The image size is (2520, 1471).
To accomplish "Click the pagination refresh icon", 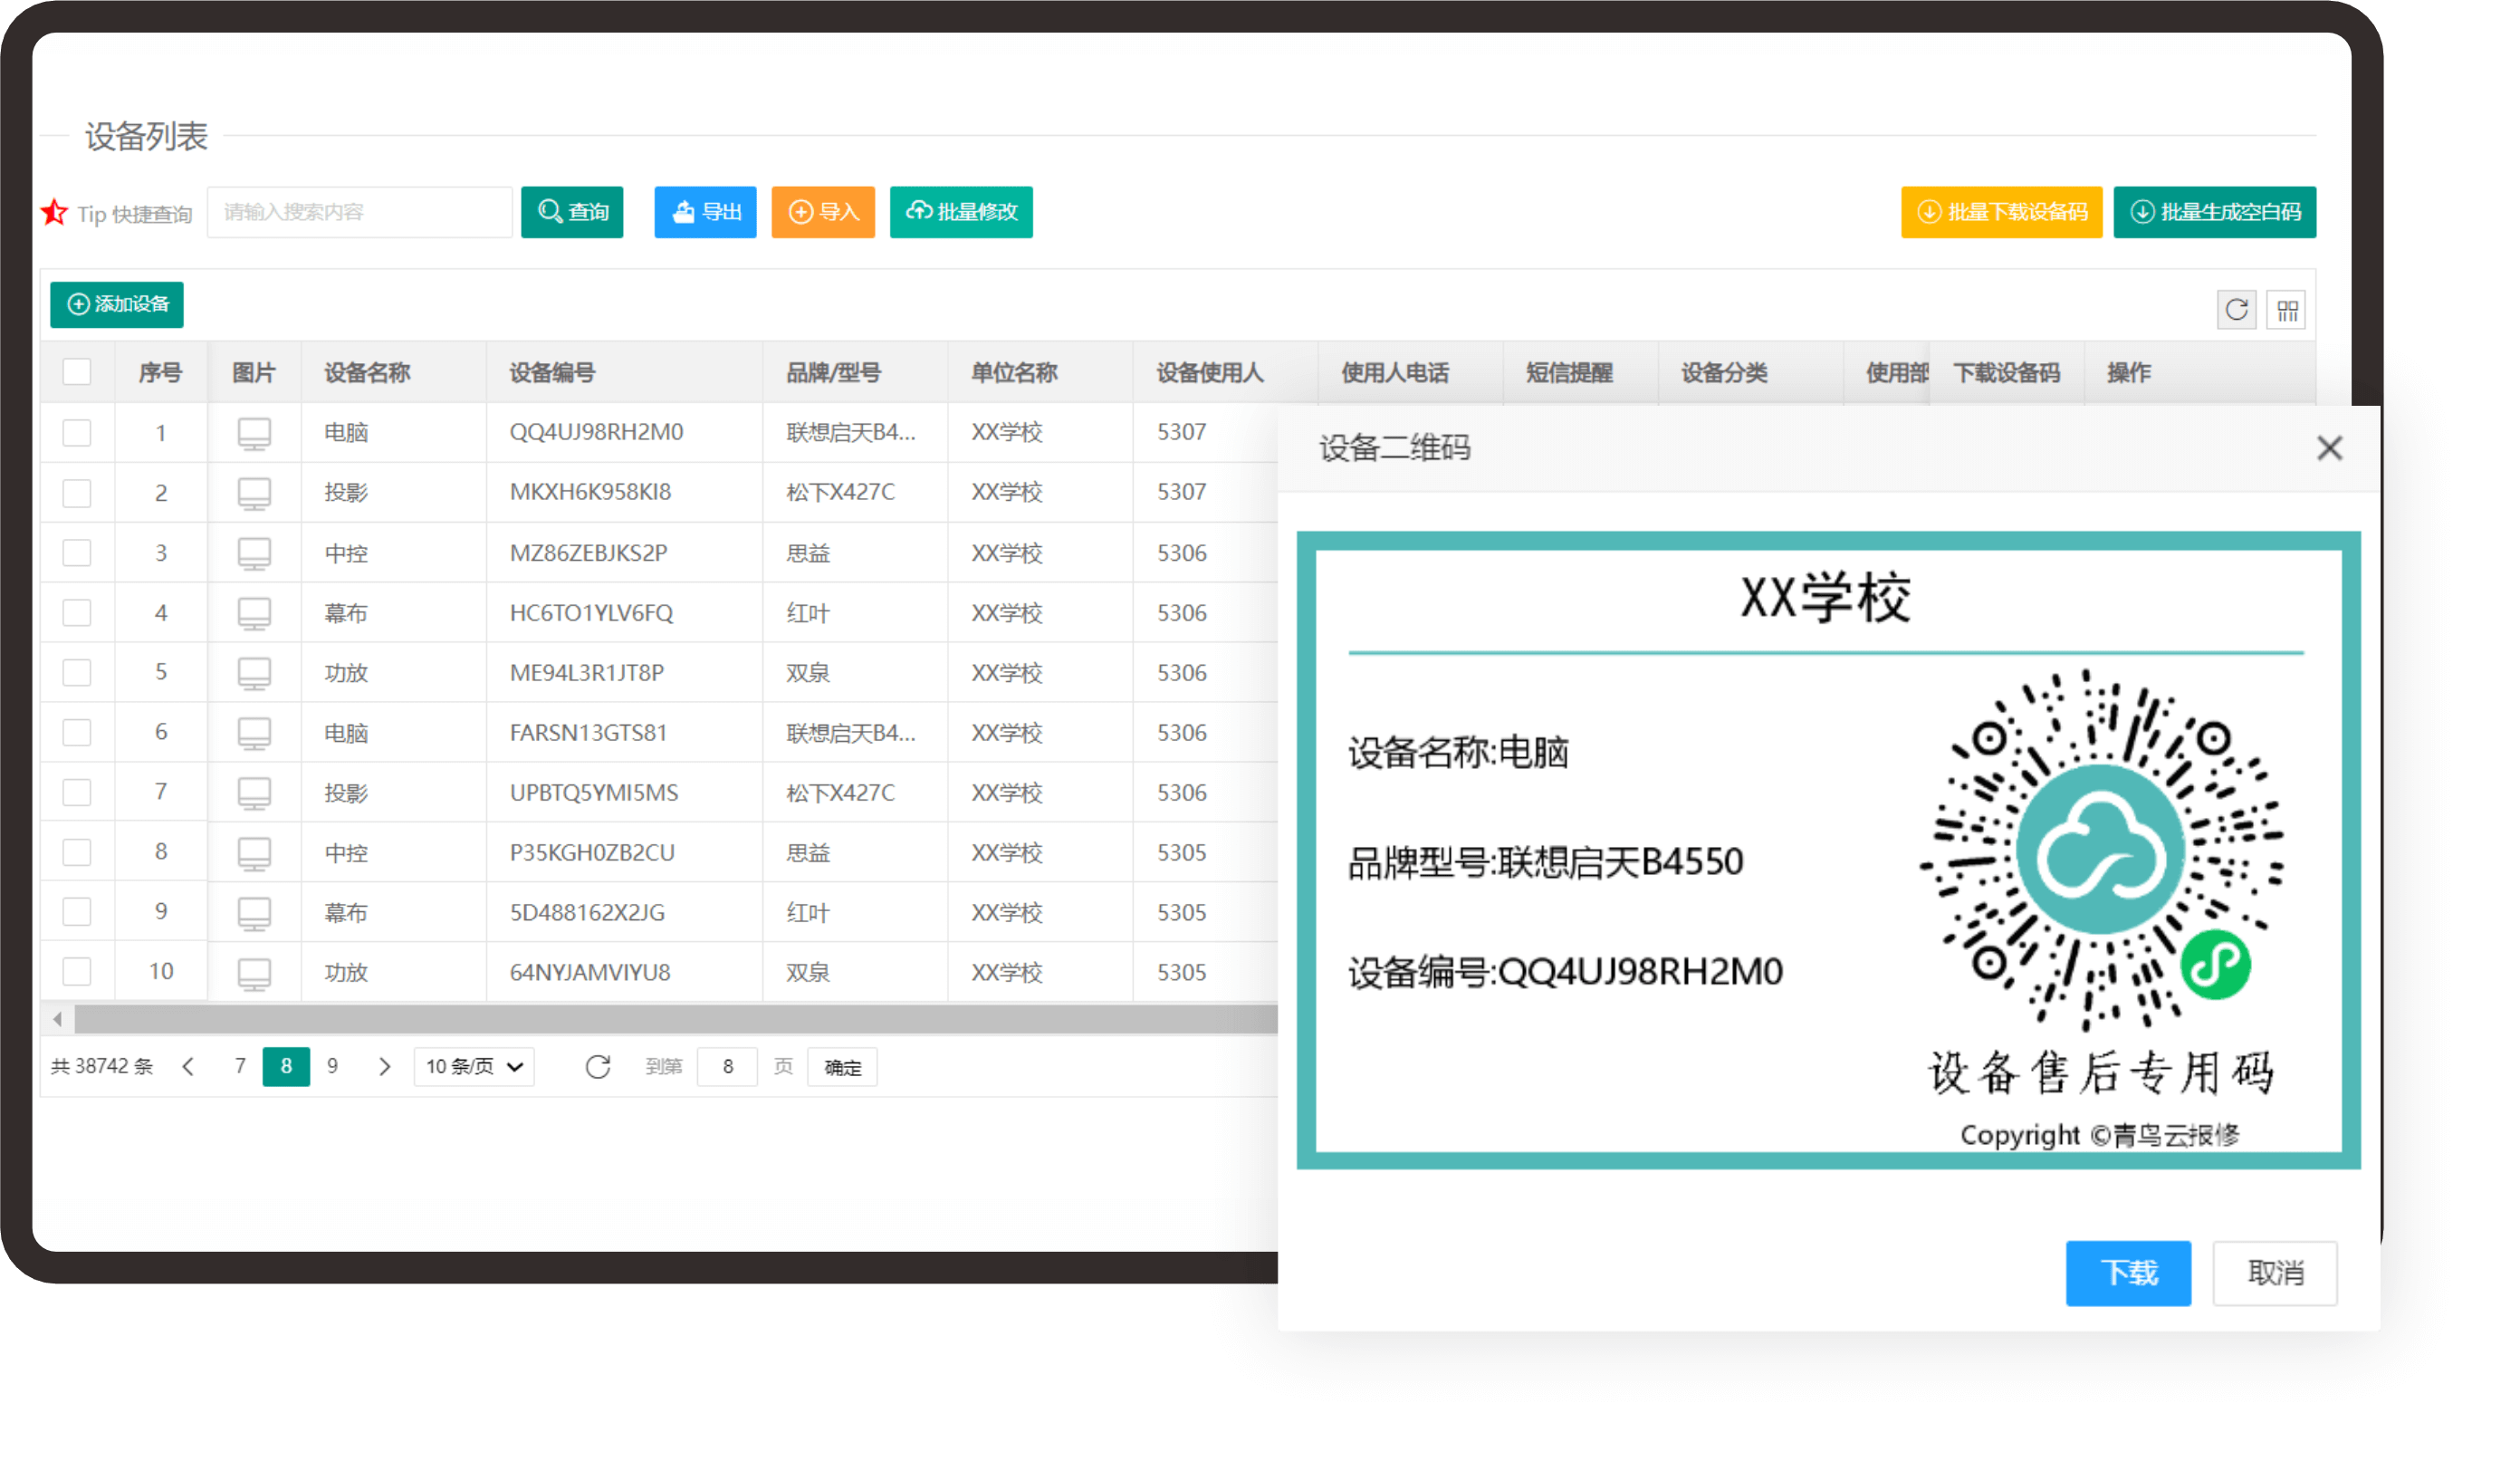I will tap(598, 1067).
